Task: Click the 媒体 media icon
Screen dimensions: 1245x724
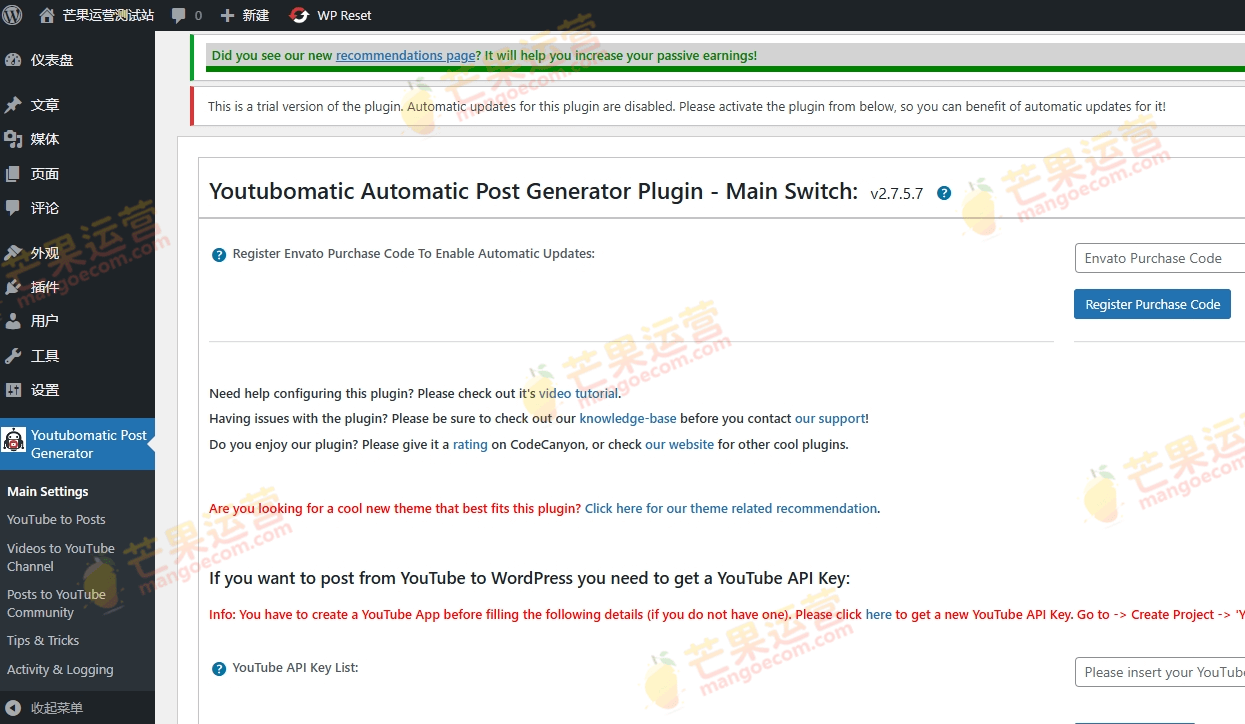Action: click(x=13, y=139)
